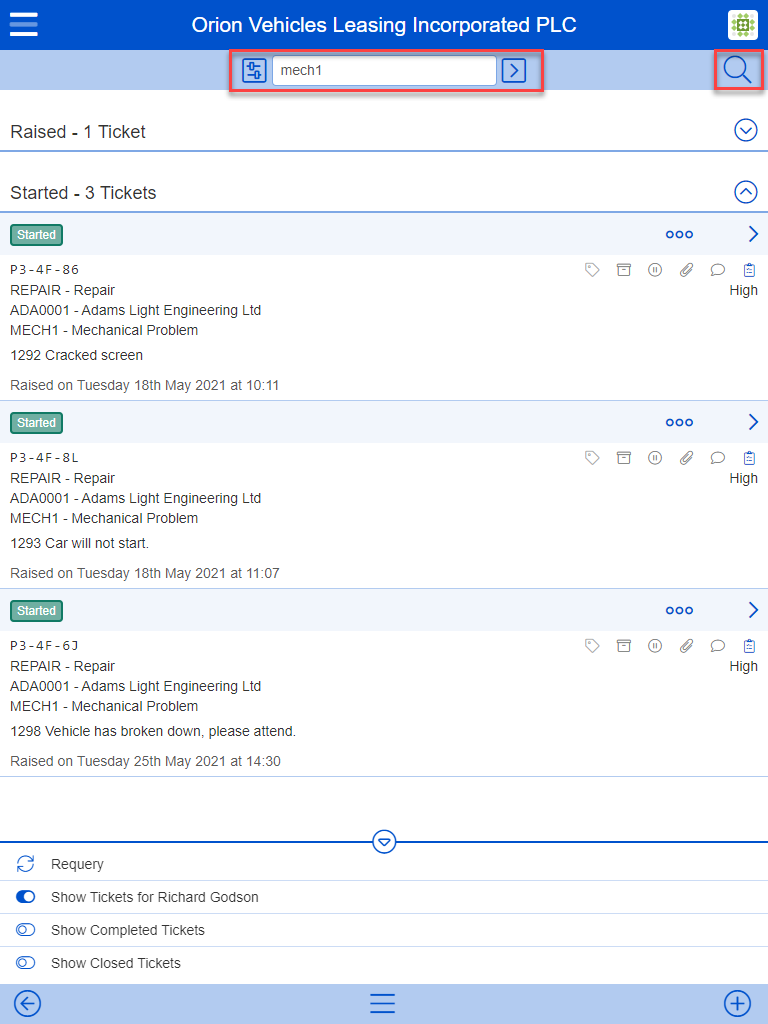Click the search go arrow button
The height and width of the screenshot is (1024, 768).
coord(514,70)
